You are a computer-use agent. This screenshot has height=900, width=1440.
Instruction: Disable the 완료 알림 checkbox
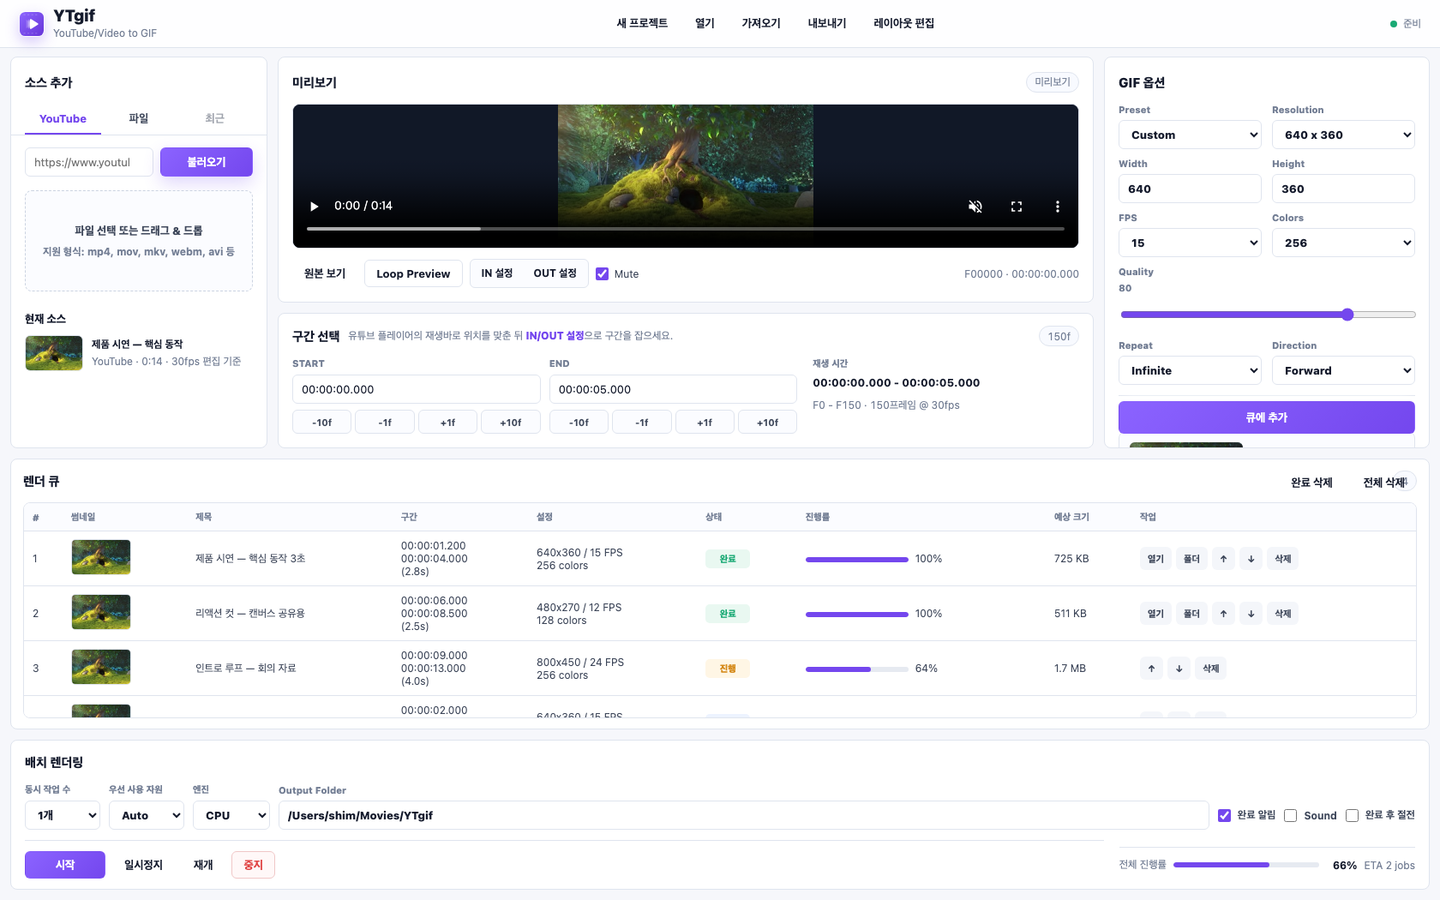pyautogui.click(x=1224, y=815)
